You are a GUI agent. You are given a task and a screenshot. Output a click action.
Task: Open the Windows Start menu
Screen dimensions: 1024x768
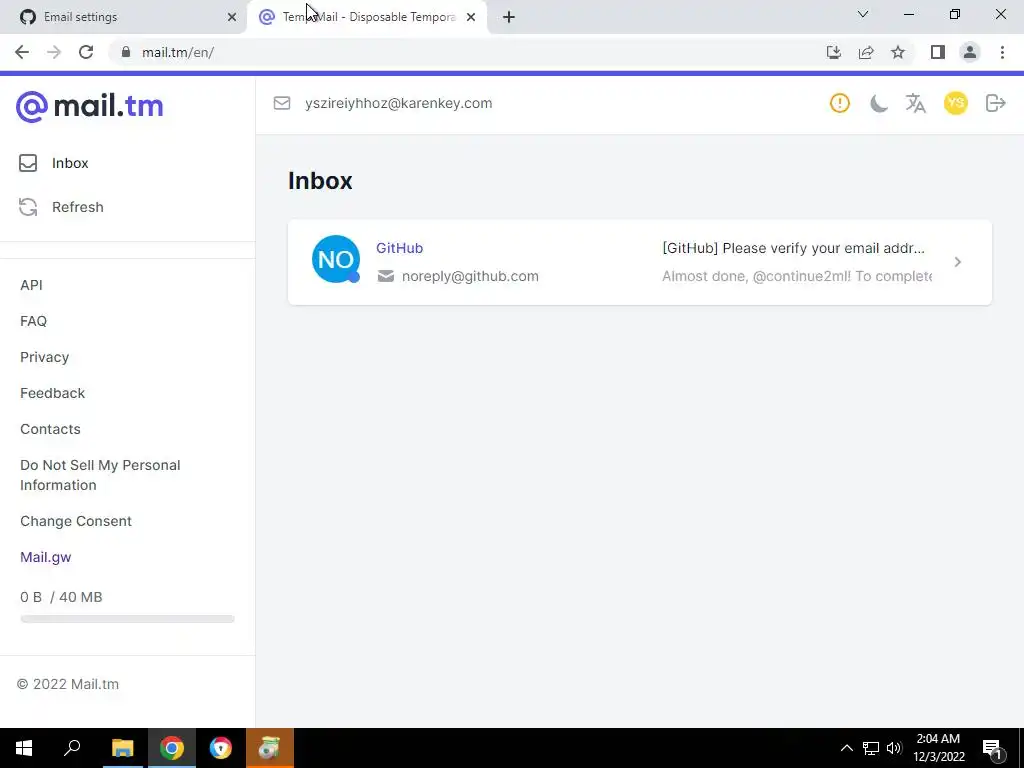pyautogui.click(x=24, y=748)
